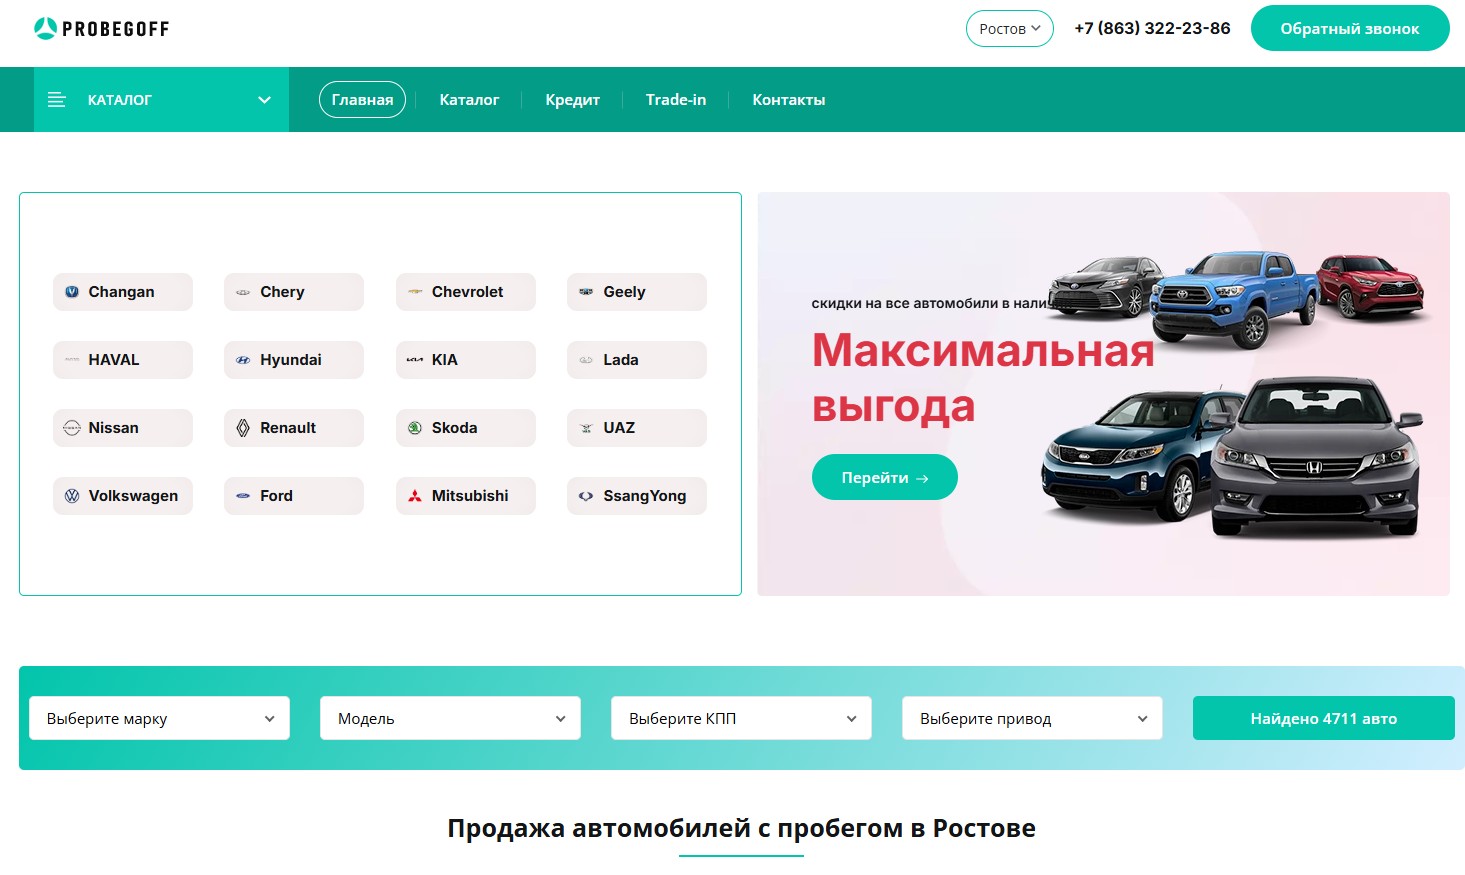The image size is (1465, 875).
Task: Select the SsangYong brand label
Action: [645, 496]
